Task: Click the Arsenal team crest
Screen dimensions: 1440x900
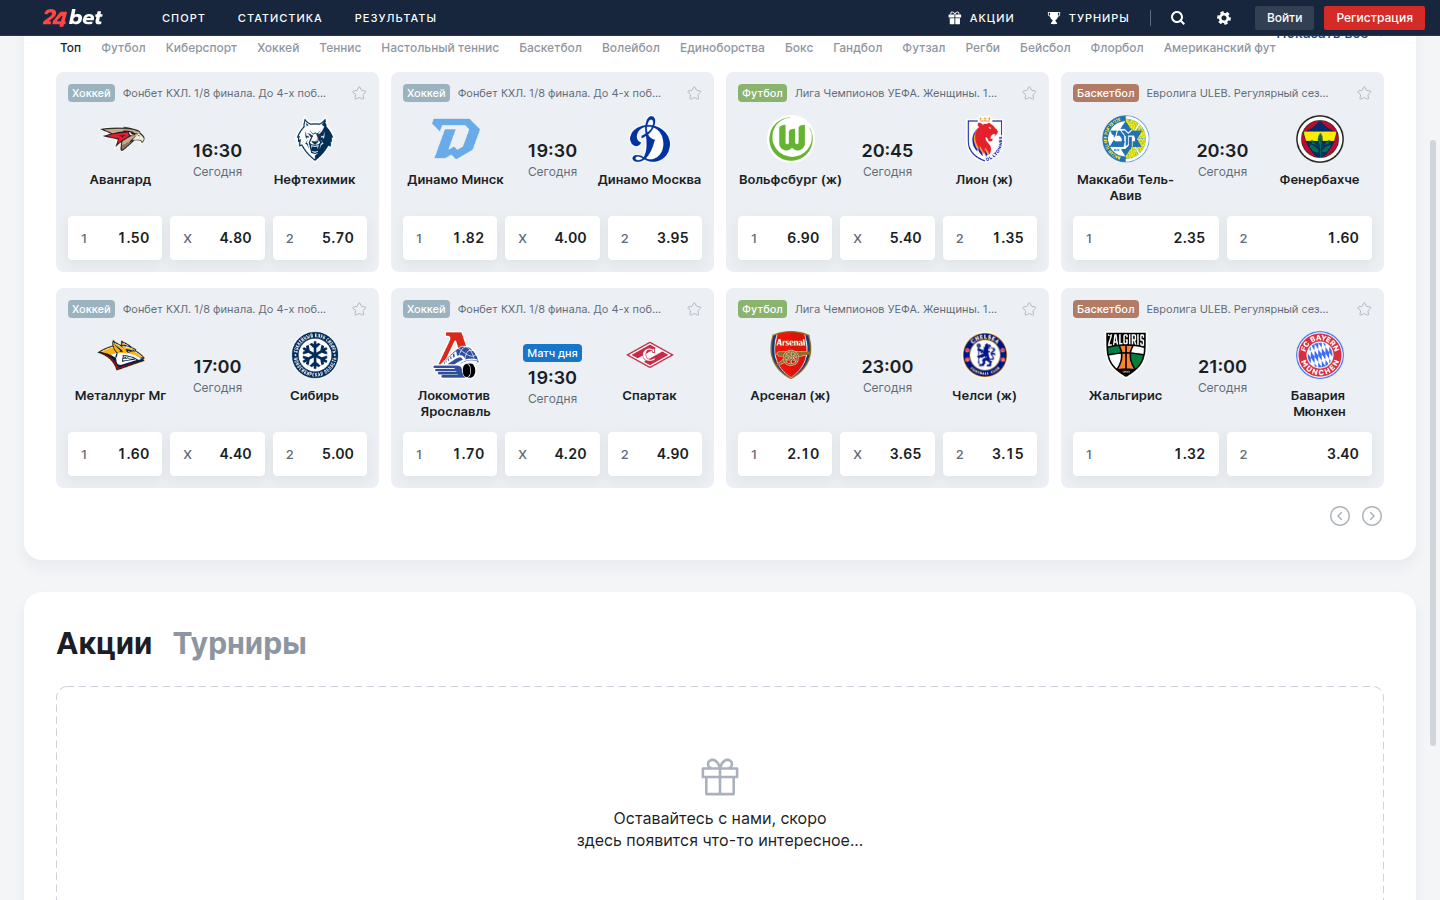Action: tap(790, 355)
